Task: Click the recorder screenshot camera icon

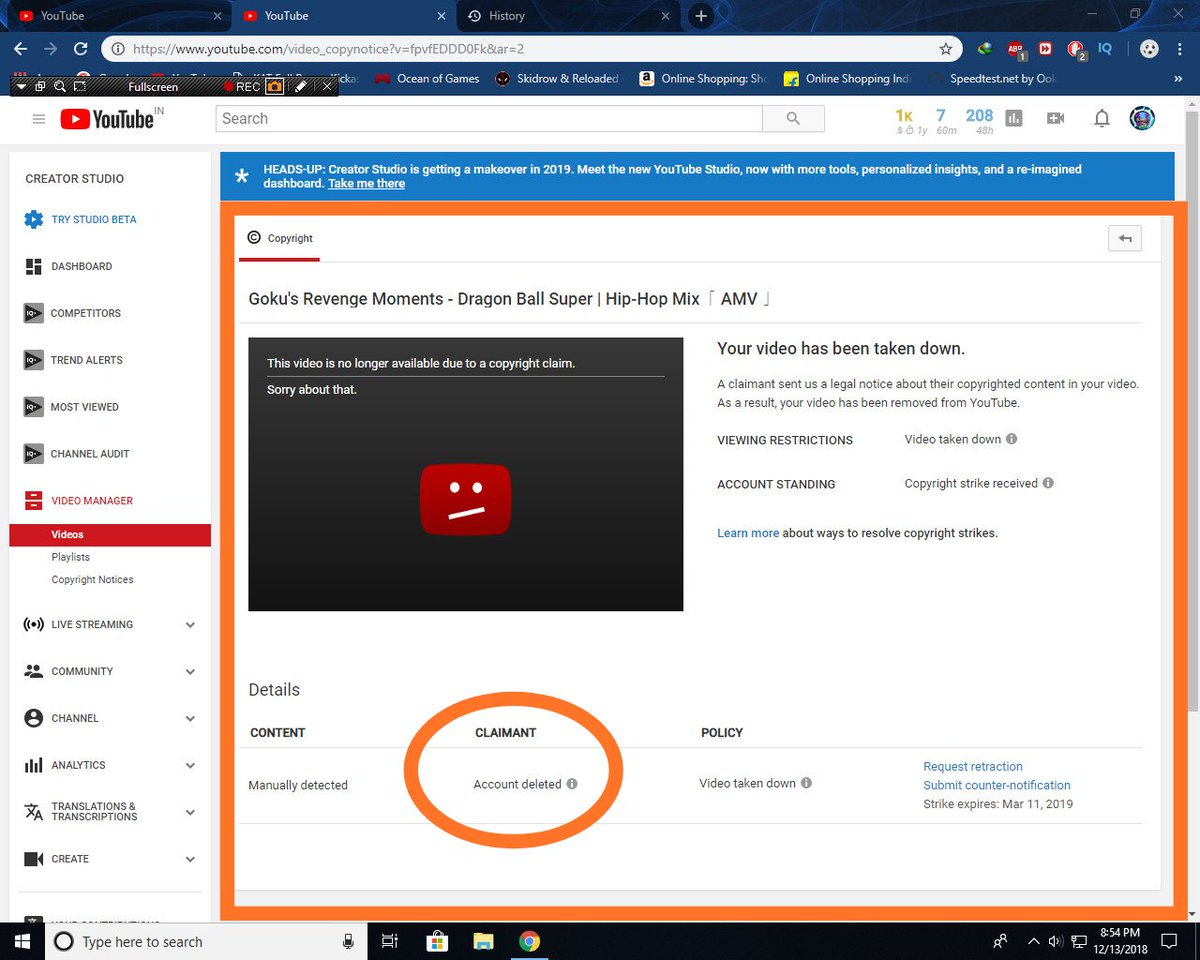Action: click(274, 87)
